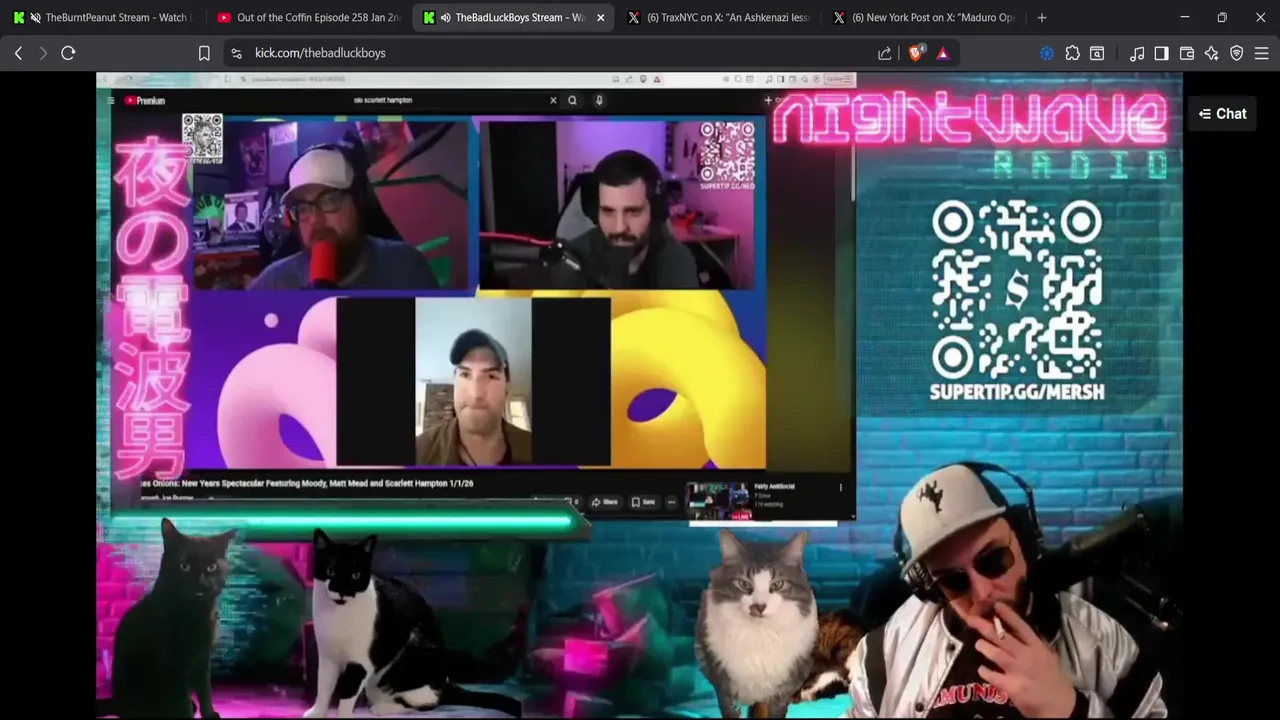Open the browser hamburger menu
Viewport: 1280px width, 720px height.
1262,53
